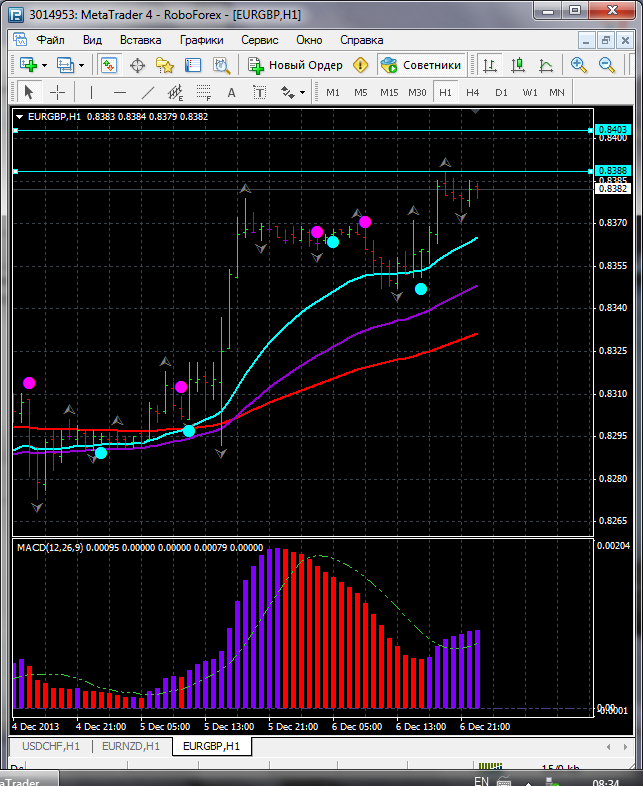Click the cyan 0.8403 price level label
Viewport: 643px width, 786px height.
tap(611, 130)
